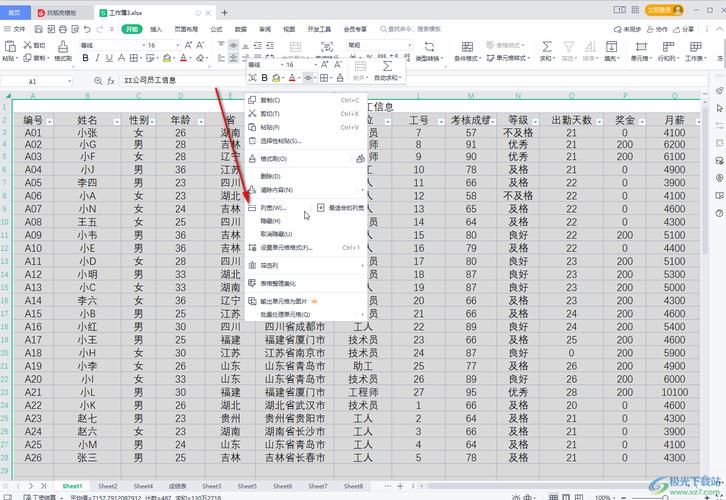This screenshot has height=500, width=726.
Task: Click the find command search field
Action: click(410, 29)
